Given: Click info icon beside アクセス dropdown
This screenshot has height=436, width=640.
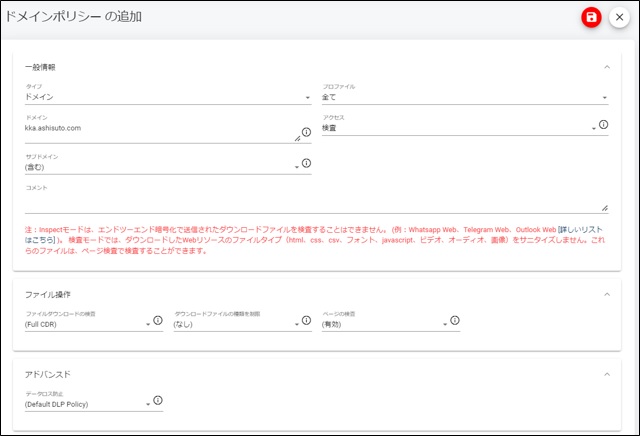Looking at the screenshot, I should click(603, 126).
